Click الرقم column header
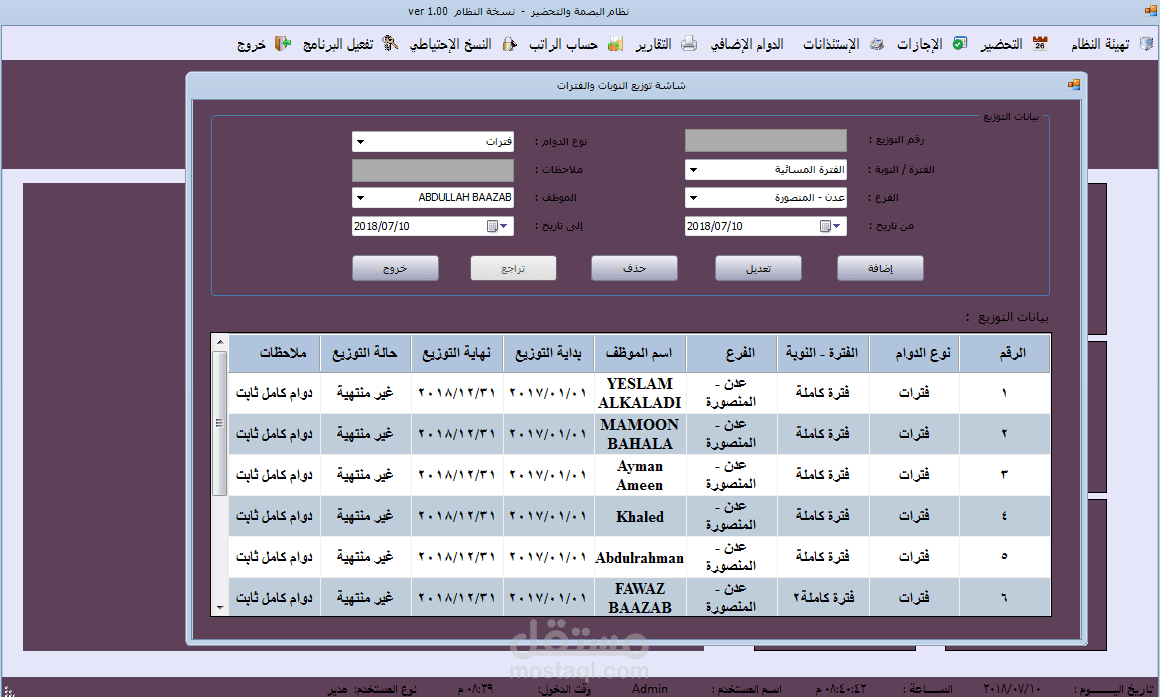This screenshot has height=697, width=1160. [1005, 353]
